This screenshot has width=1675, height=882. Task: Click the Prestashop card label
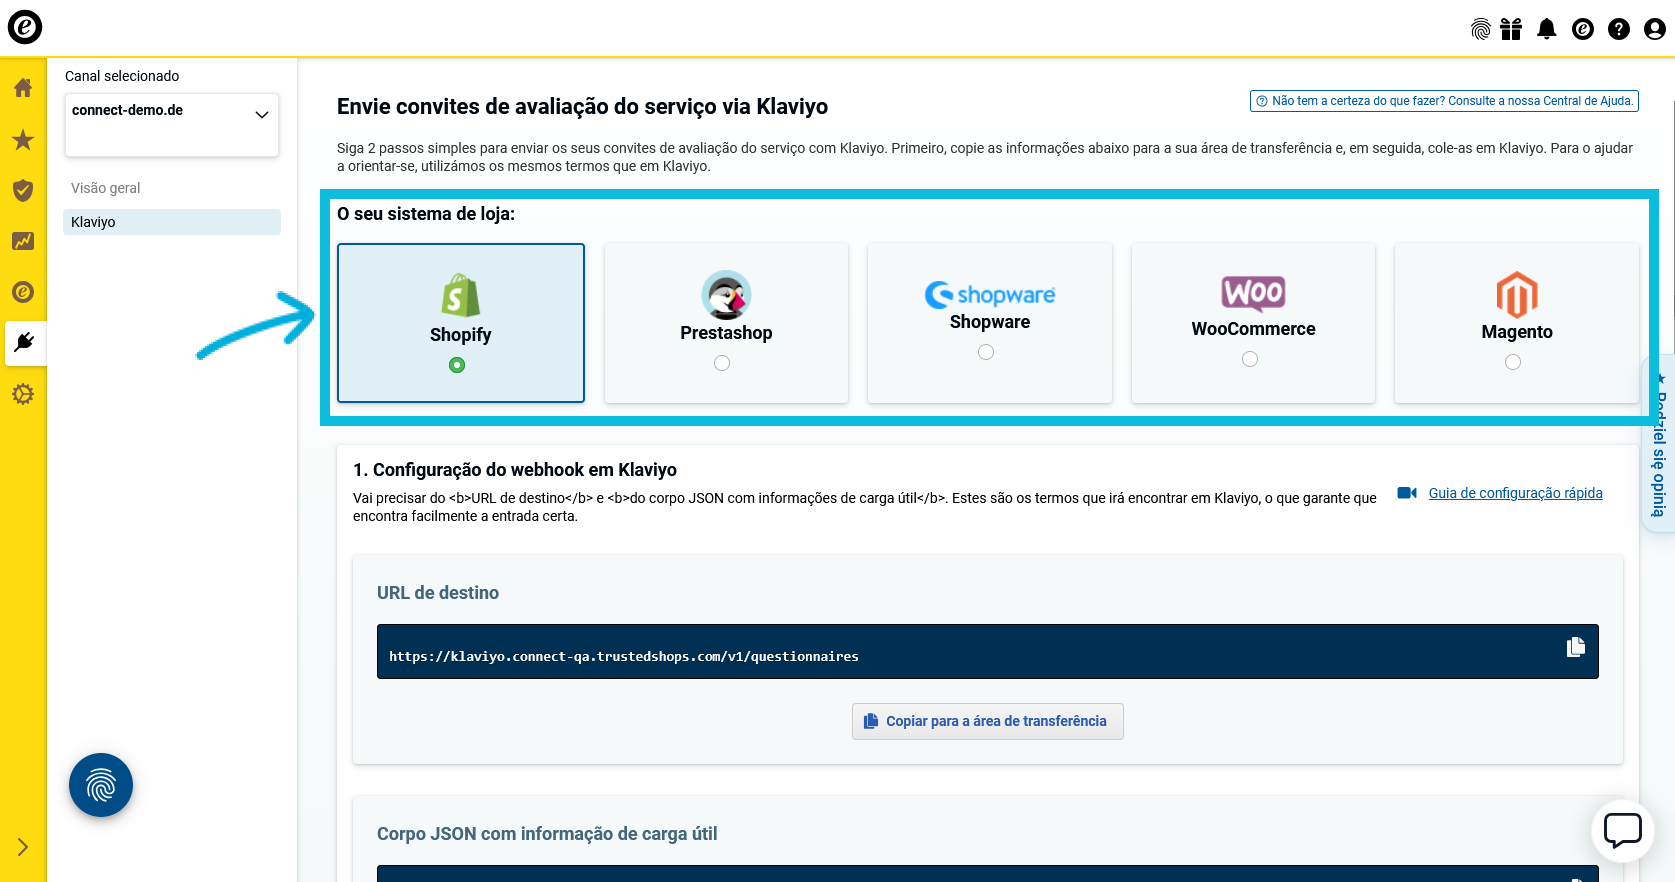click(x=726, y=333)
